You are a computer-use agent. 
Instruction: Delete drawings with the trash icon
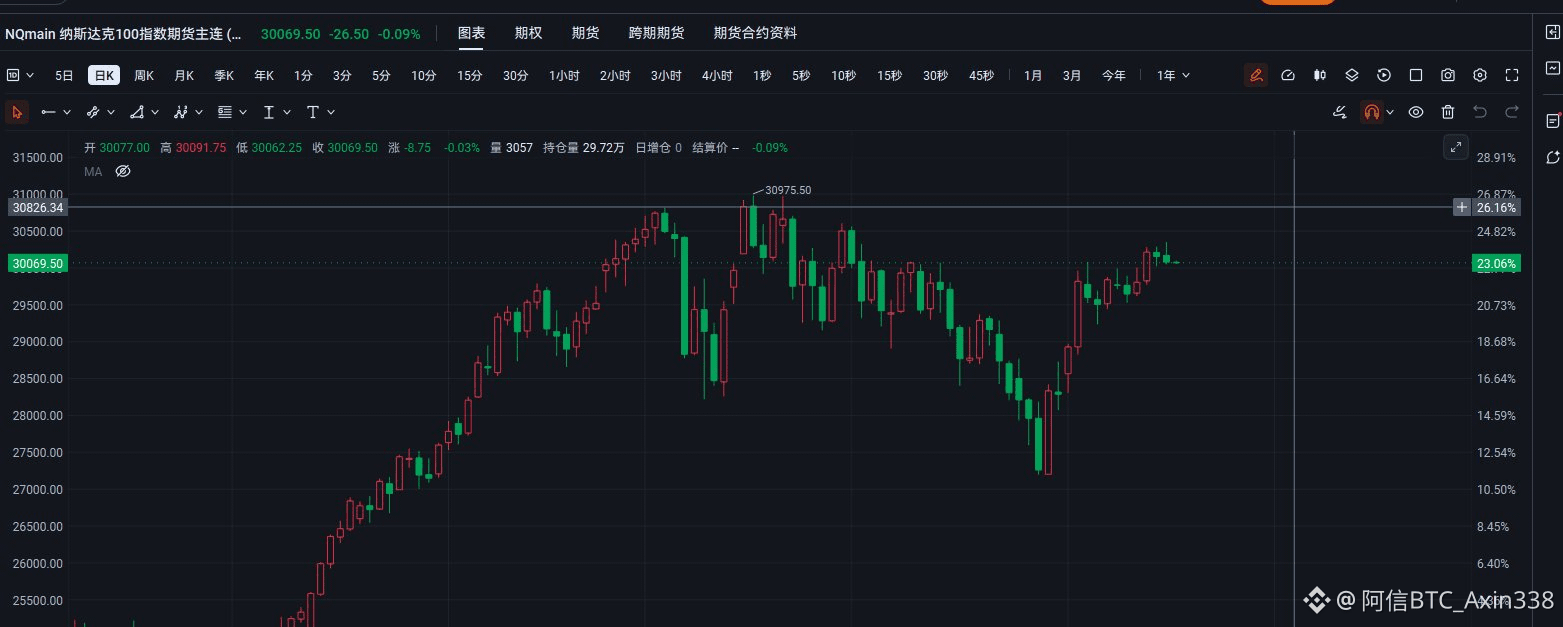[1448, 112]
